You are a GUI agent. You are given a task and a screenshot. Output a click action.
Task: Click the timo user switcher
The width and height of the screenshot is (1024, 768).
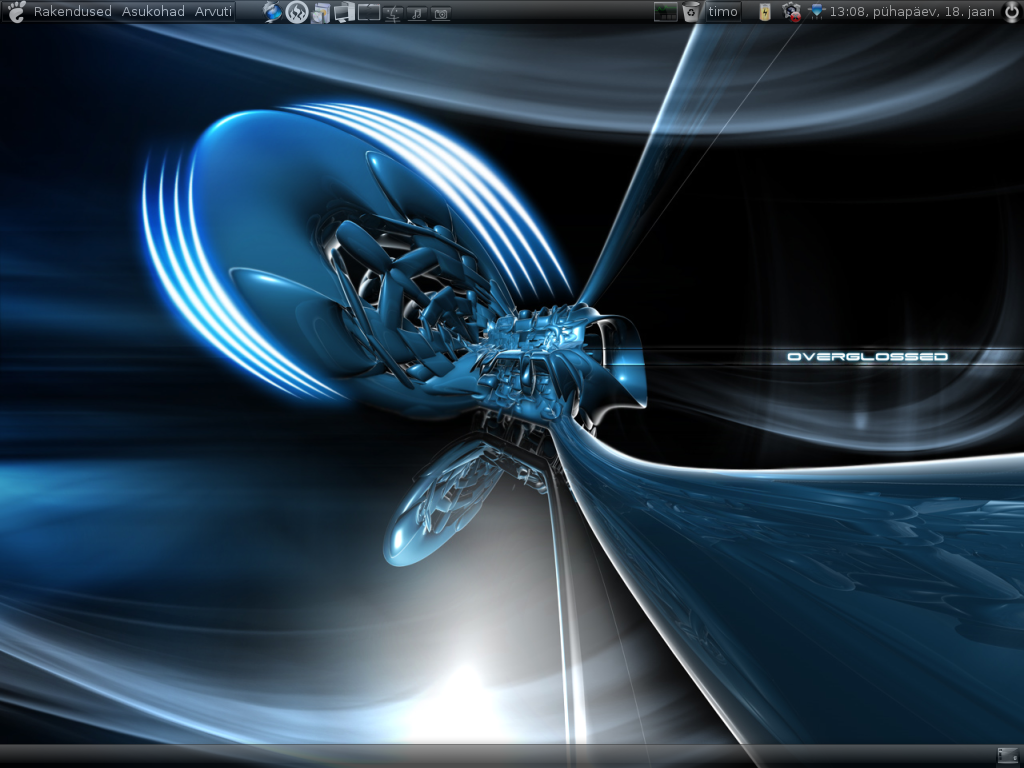723,12
